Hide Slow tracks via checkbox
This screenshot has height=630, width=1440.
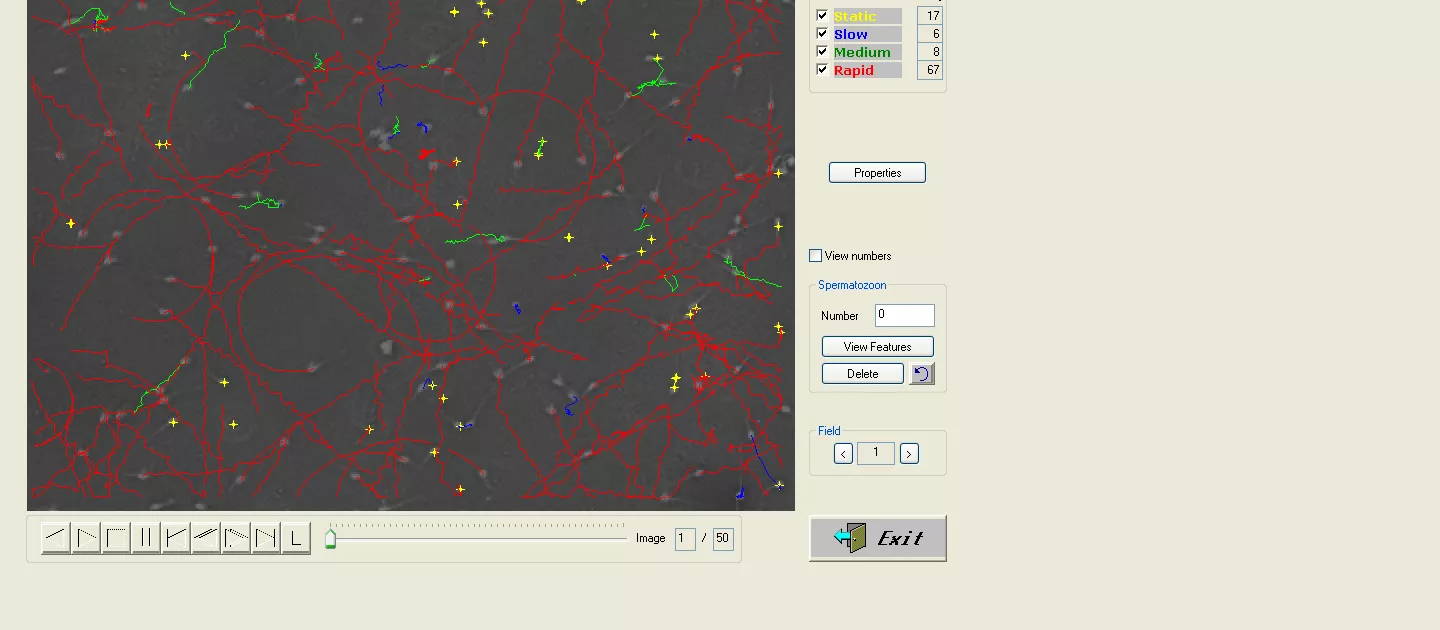822,34
